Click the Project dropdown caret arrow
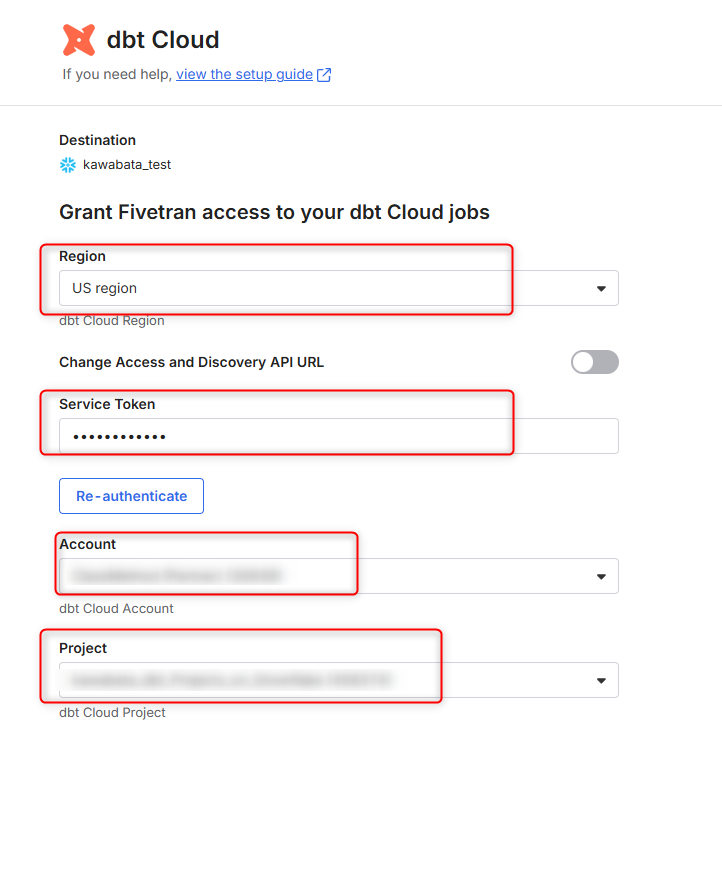 [x=601, y=680]
